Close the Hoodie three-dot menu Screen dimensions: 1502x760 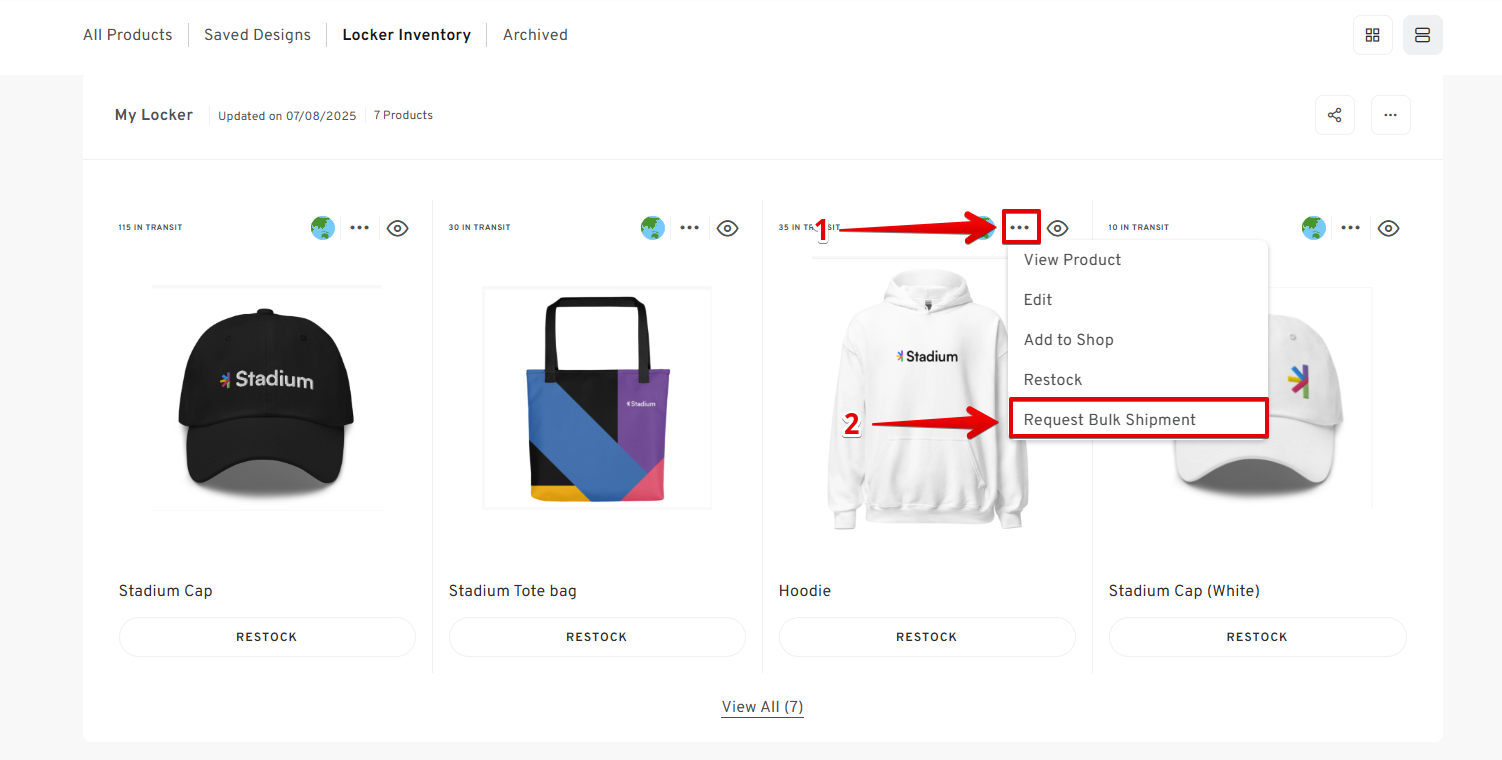[x=1020, y=228]
